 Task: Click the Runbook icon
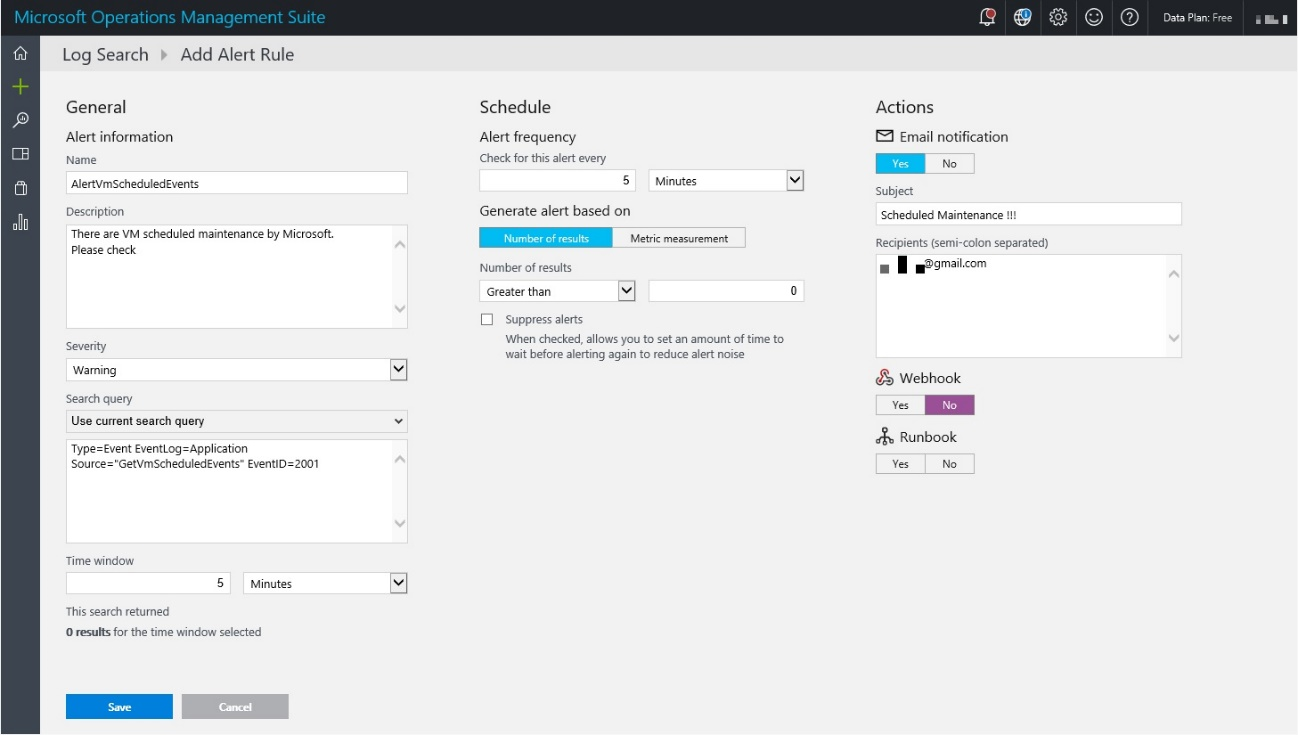(x=884, y=437)
